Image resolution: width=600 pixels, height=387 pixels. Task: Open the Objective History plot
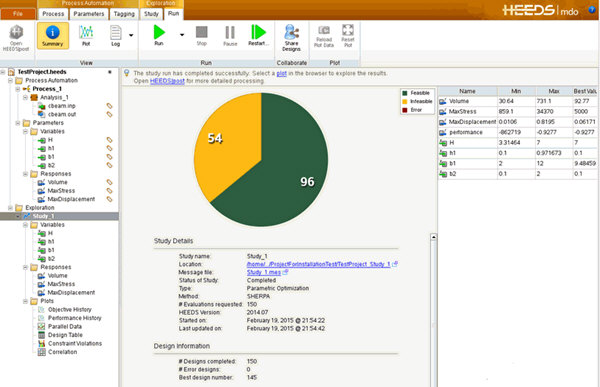tap(70, 309)
